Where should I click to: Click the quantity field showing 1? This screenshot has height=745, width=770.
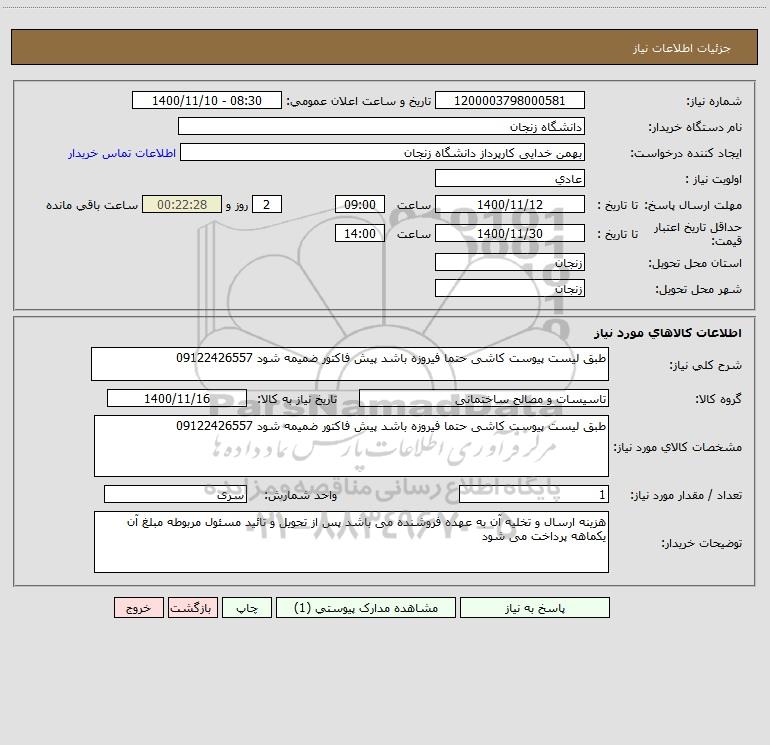[534, 495]
